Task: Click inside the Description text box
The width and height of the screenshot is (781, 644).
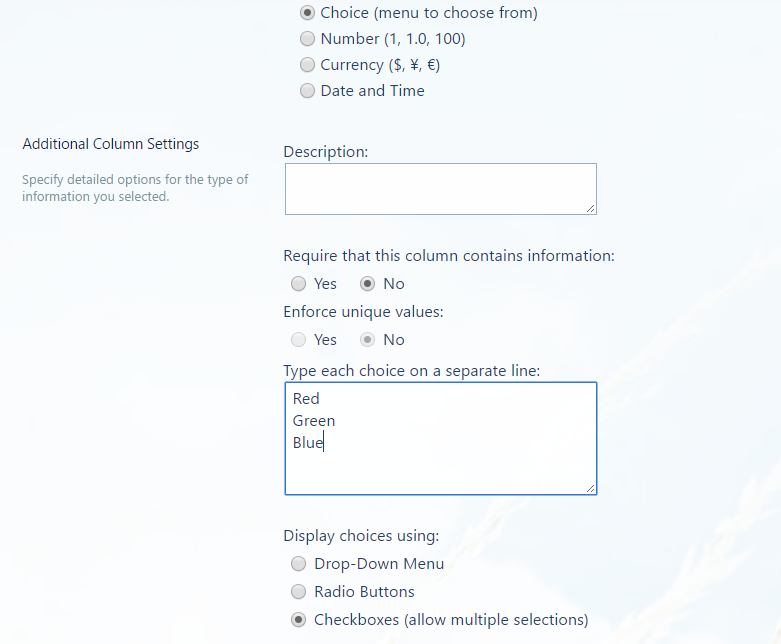Action: 441,189
